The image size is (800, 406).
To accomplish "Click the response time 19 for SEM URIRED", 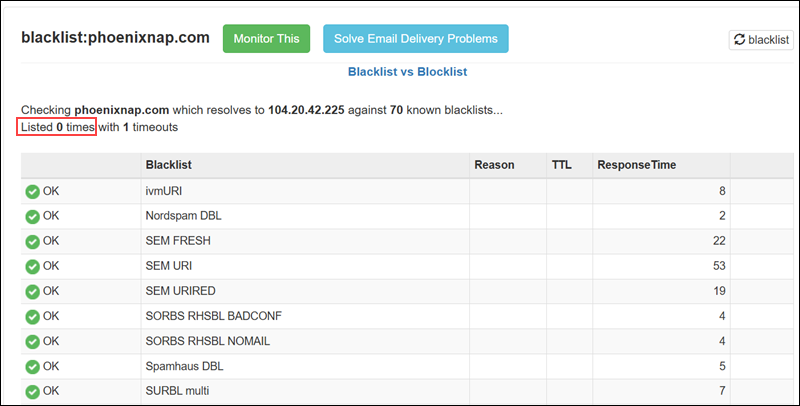I will click(x=719, y=291).
